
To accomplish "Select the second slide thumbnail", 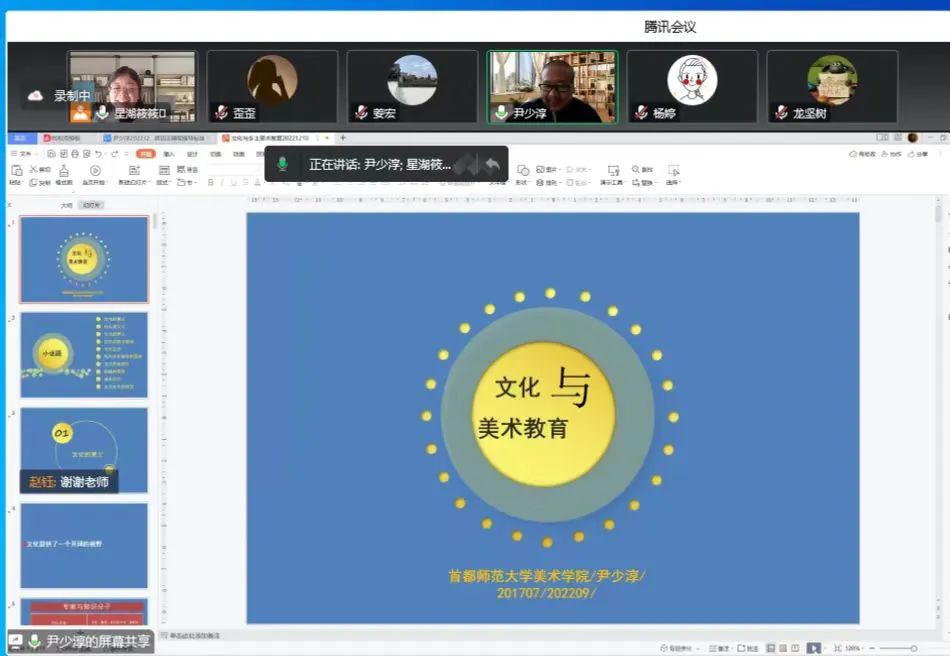I will (x=84, y=354).
